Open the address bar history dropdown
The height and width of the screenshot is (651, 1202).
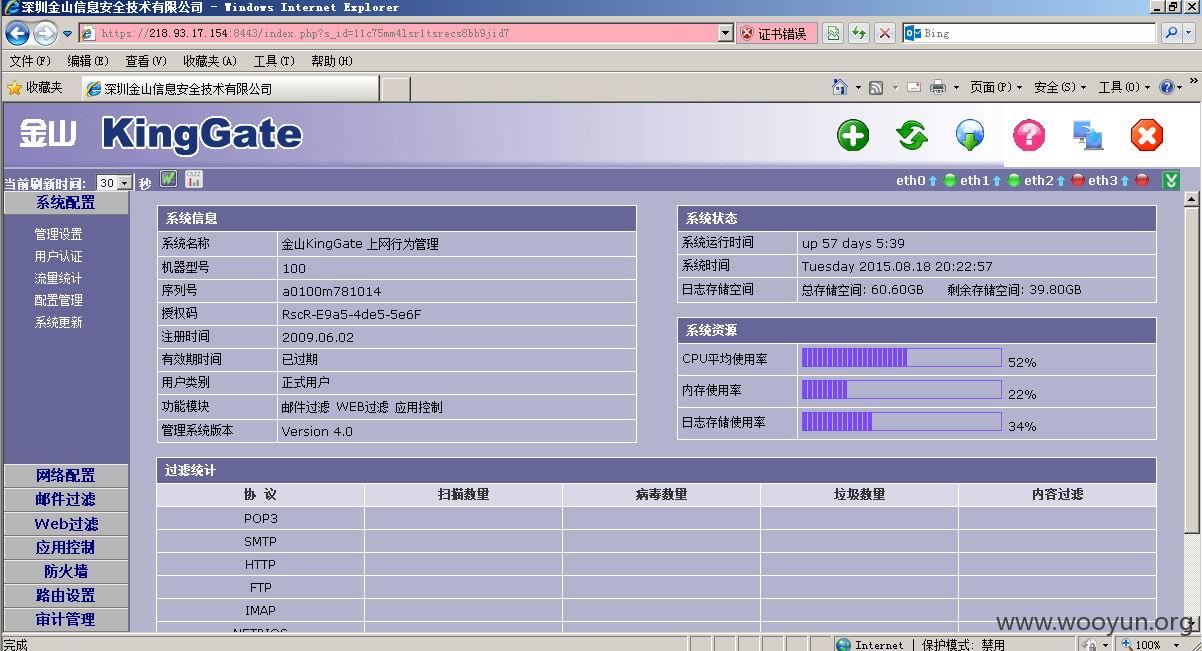[726, 33]
